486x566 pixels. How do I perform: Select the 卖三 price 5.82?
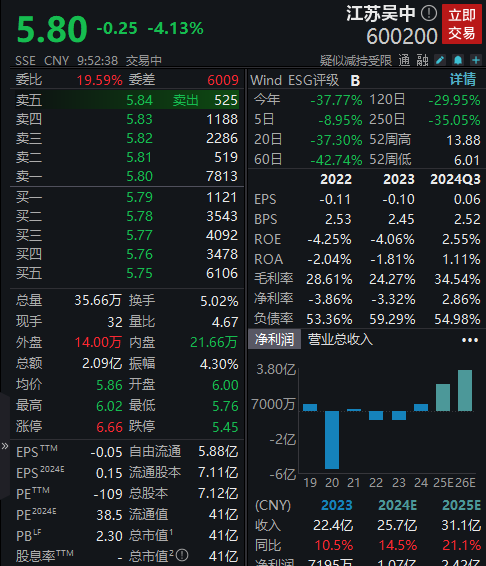tap(139, 138)
